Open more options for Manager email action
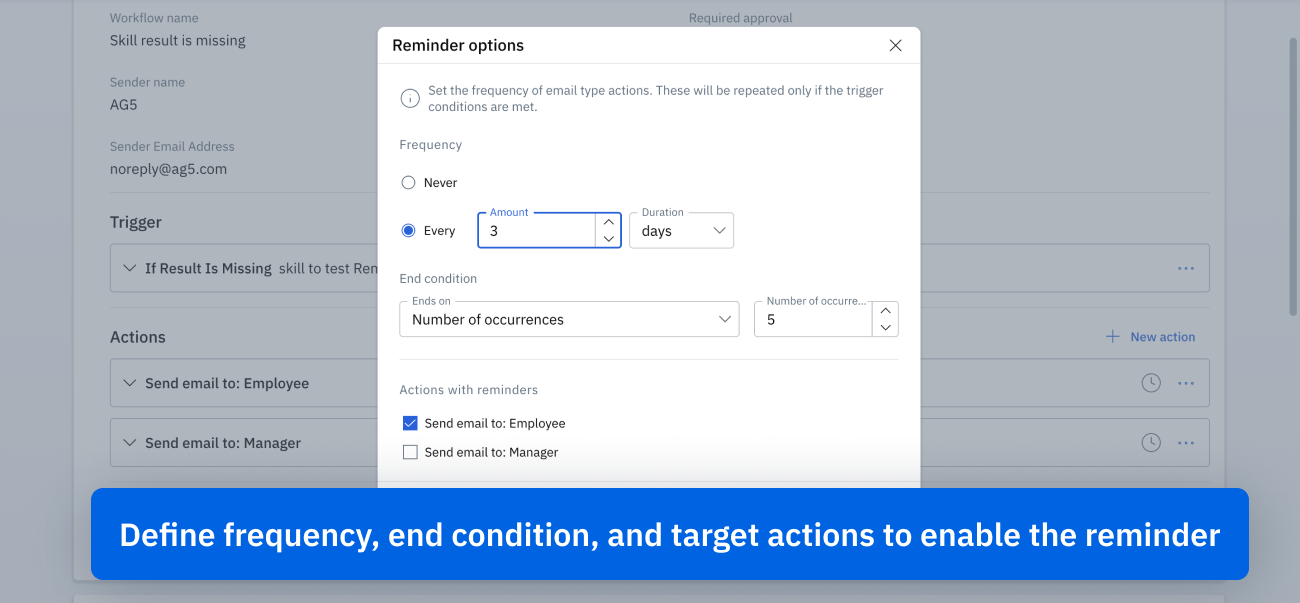This screenshot has width=1300, height=603. click(x=1186, y=443)
